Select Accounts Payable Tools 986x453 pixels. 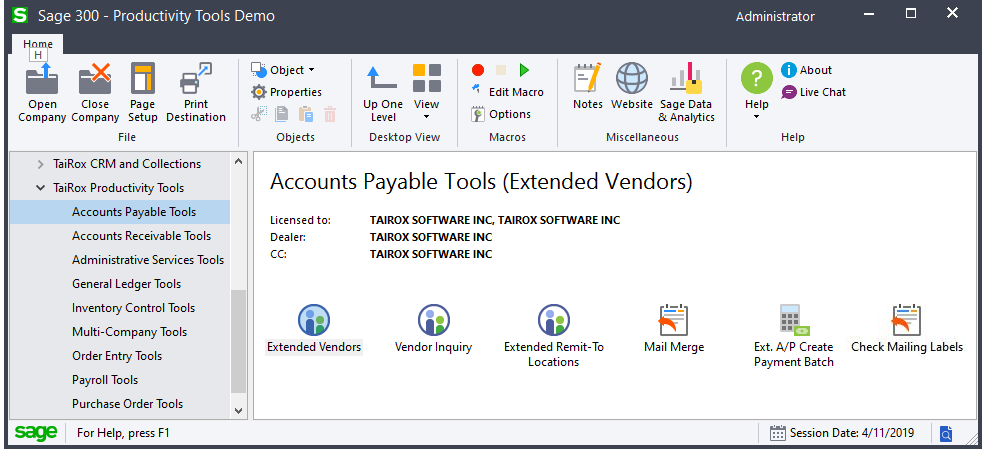[120, 212]
